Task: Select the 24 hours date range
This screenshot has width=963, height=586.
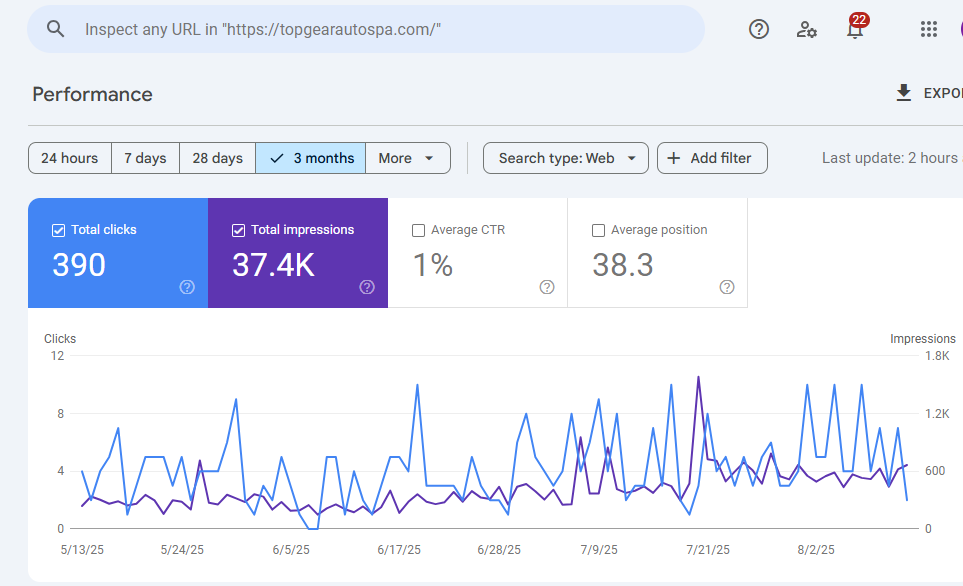Action: [69, 158]
